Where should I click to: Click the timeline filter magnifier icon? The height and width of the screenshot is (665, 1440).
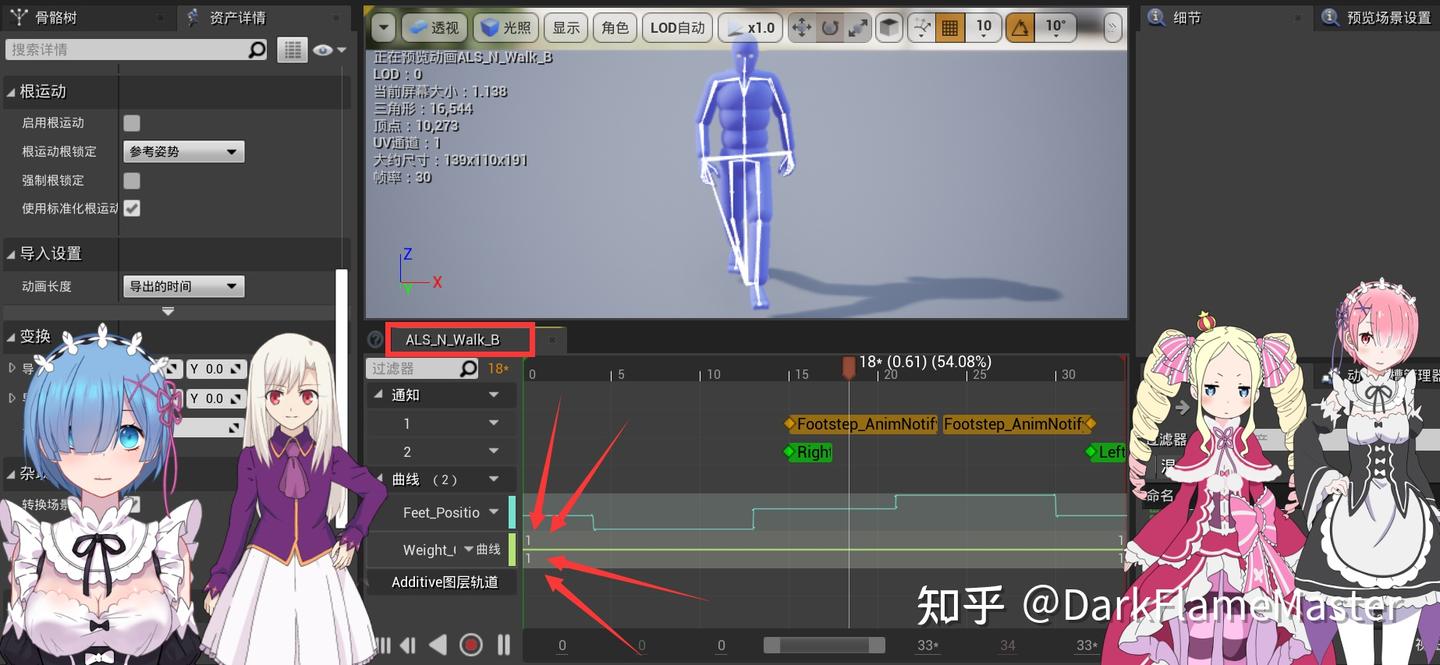tap(469, 369)
